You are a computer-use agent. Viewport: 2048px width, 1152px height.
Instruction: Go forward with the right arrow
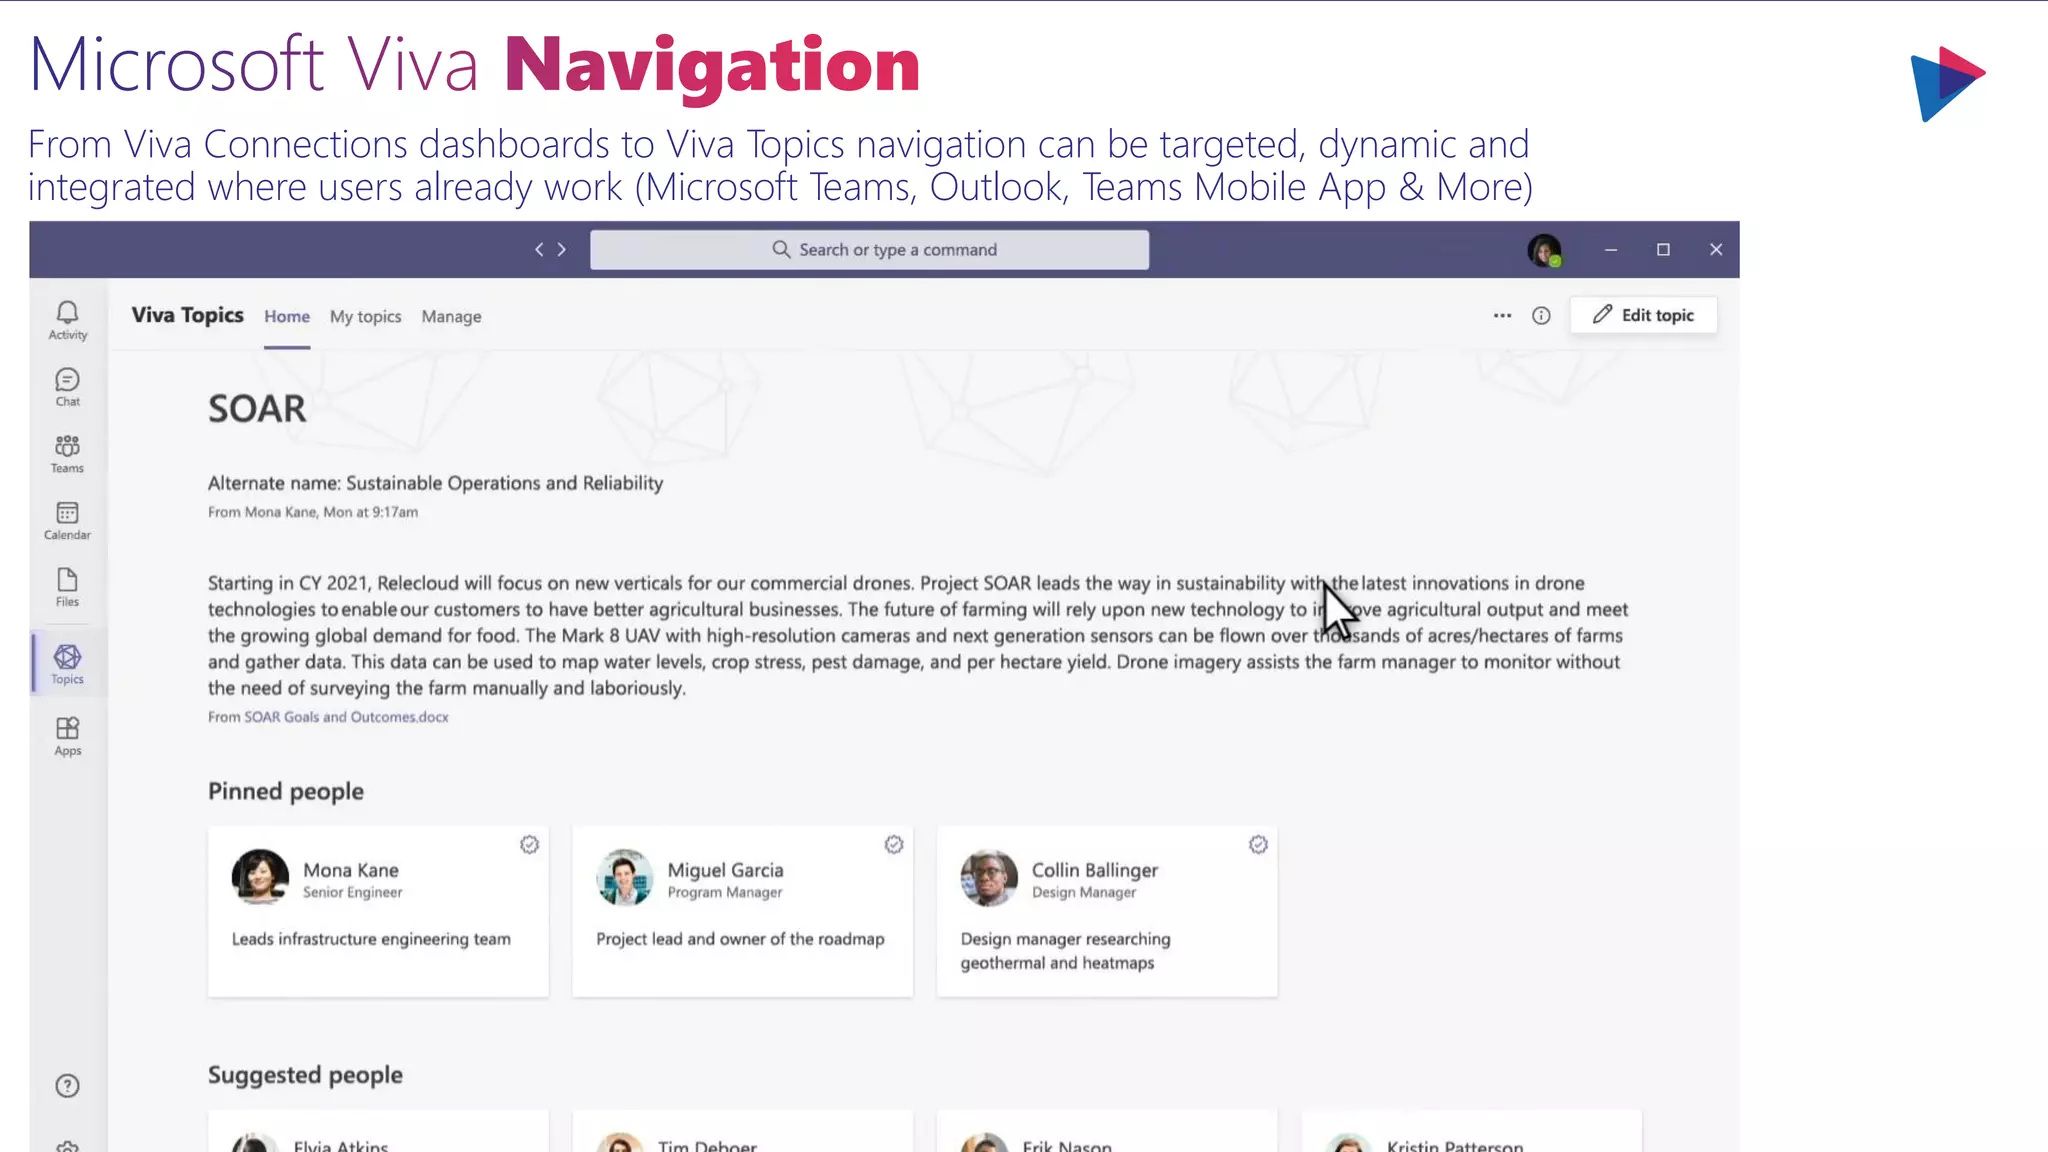[x=562, y=250]
